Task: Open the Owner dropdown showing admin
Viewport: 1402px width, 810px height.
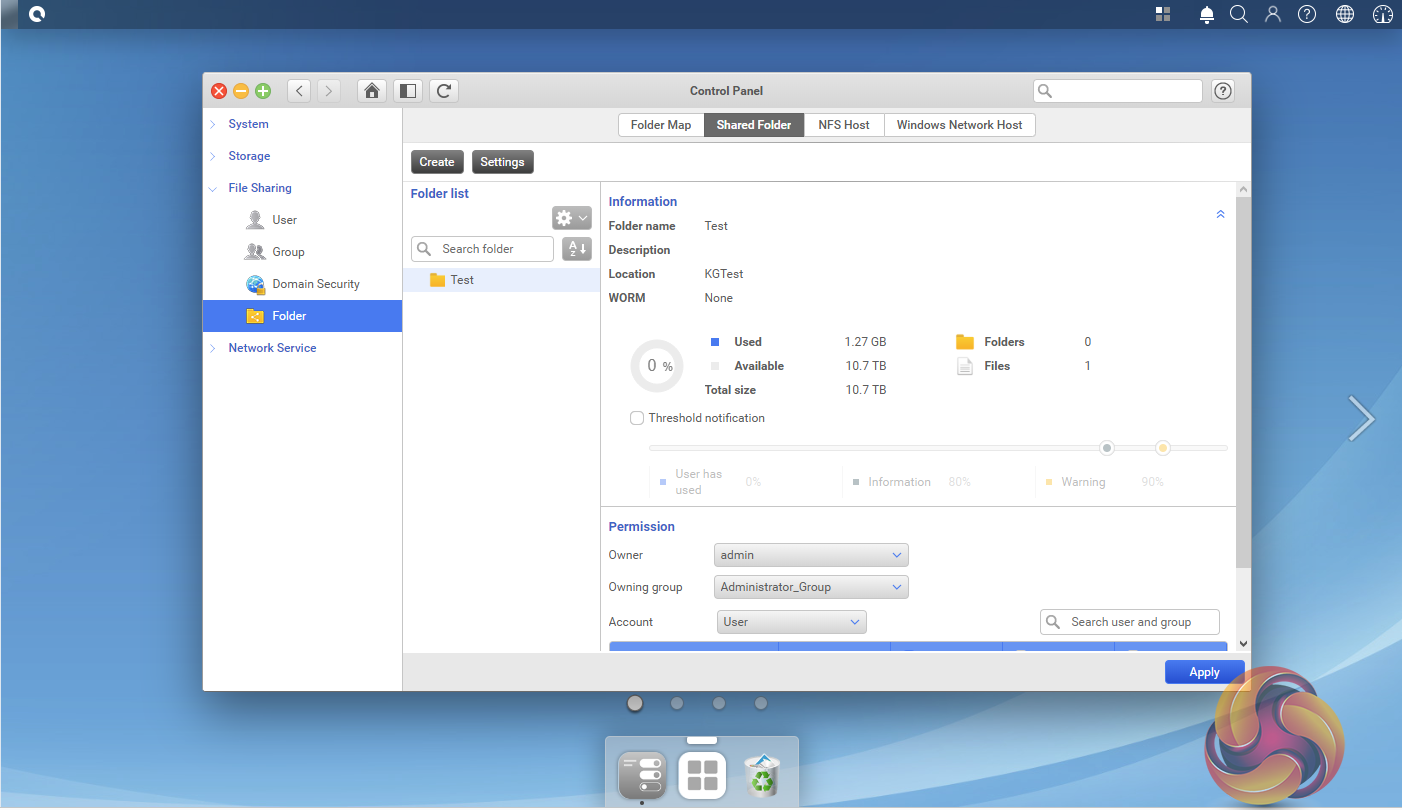Action: (811, 555)
